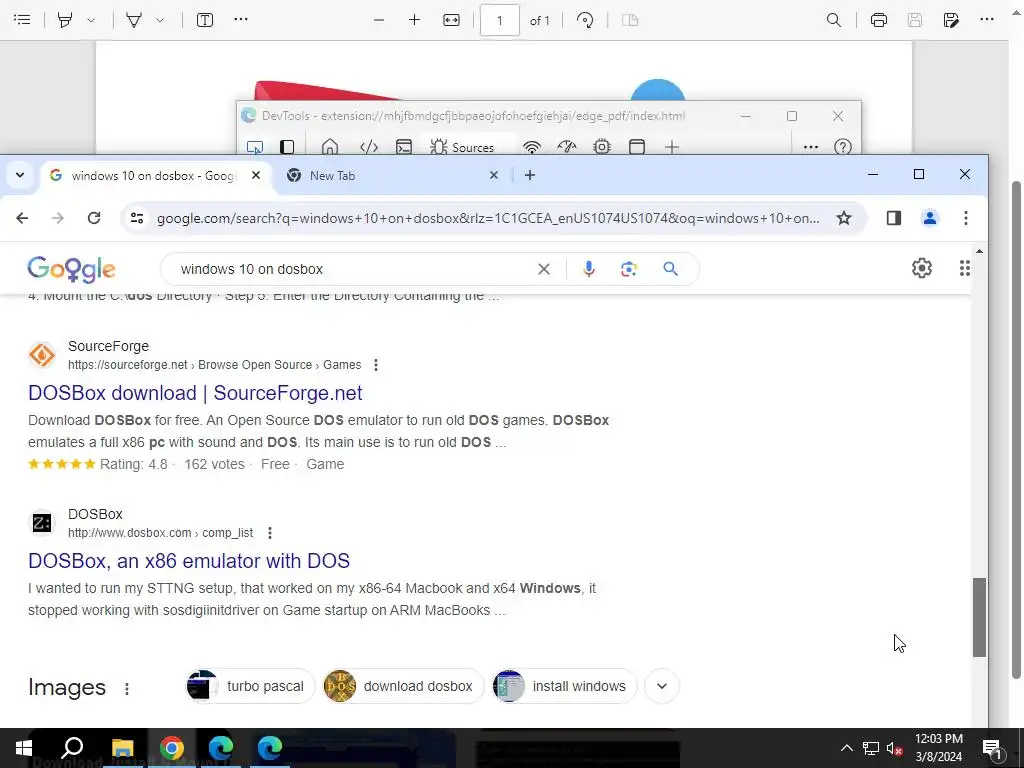
Task: Click the Chrome address bar URL
Action: 488,218
